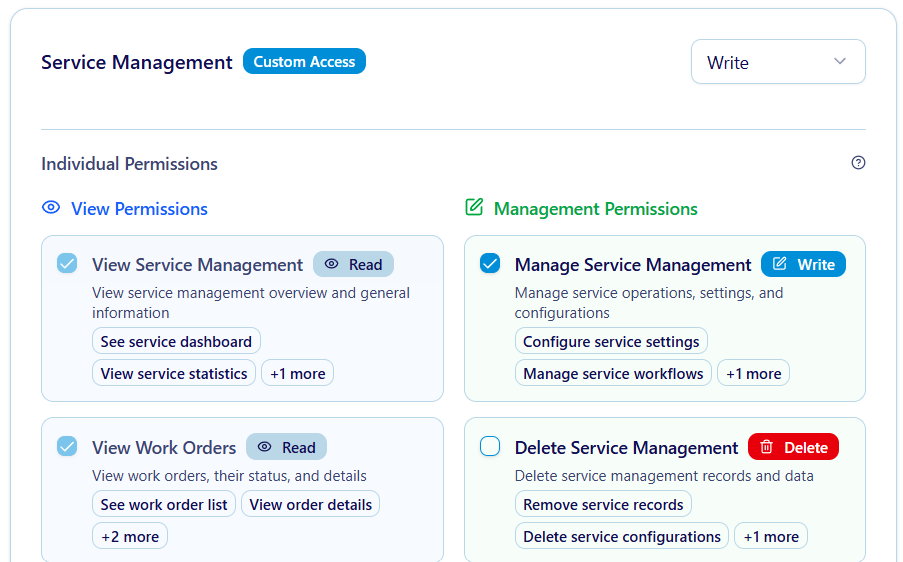
Task: Click the View order details tag
Action: pyautogui.click(x=310, y=505)
